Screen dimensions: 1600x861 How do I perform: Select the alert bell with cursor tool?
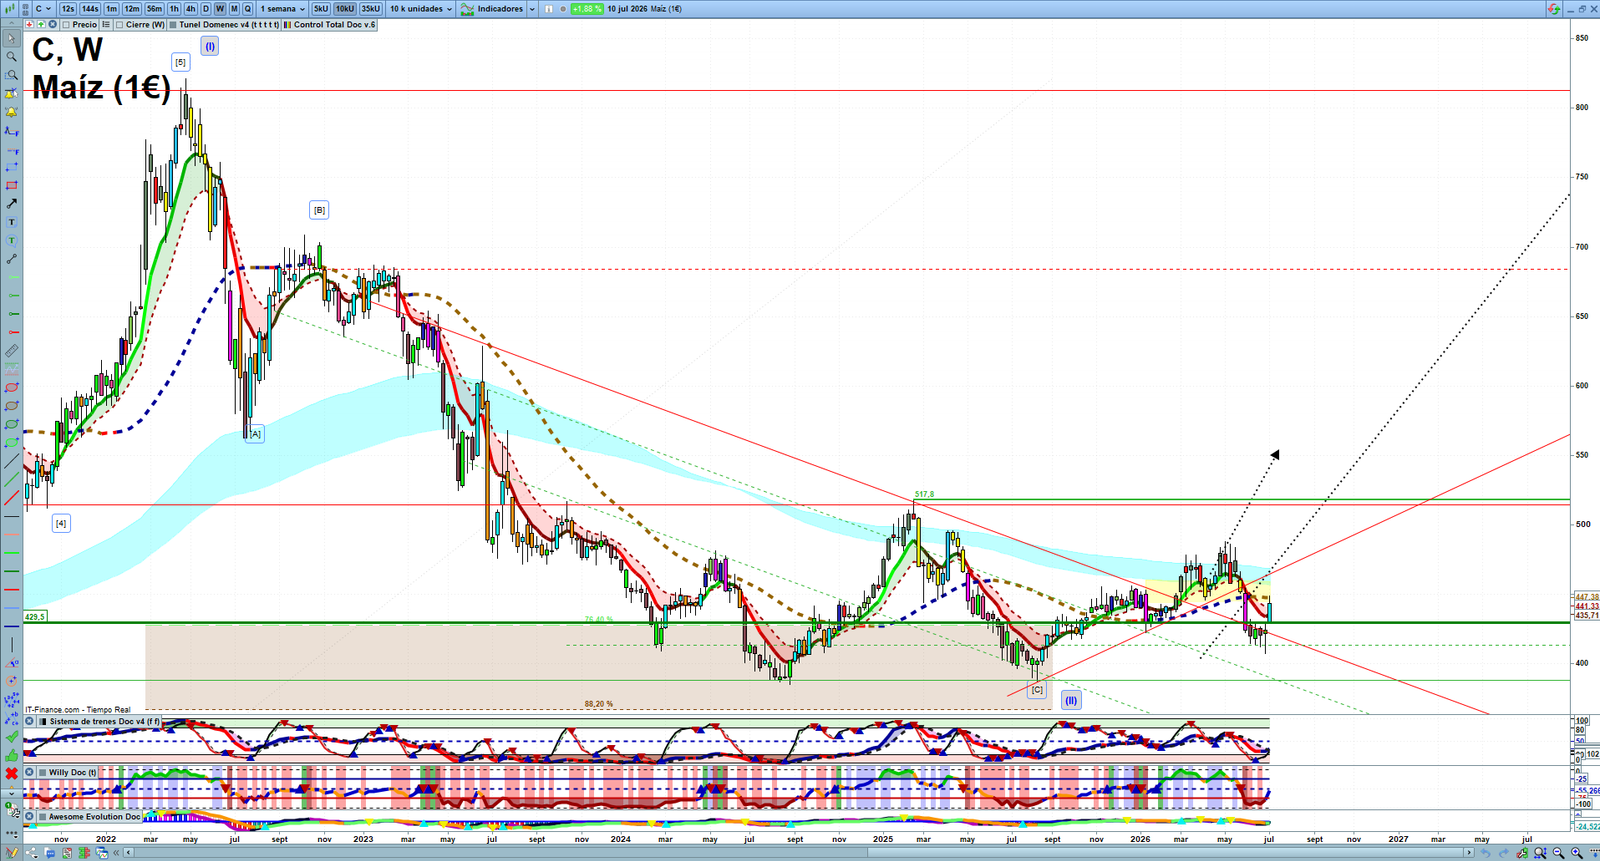[11, 93]
